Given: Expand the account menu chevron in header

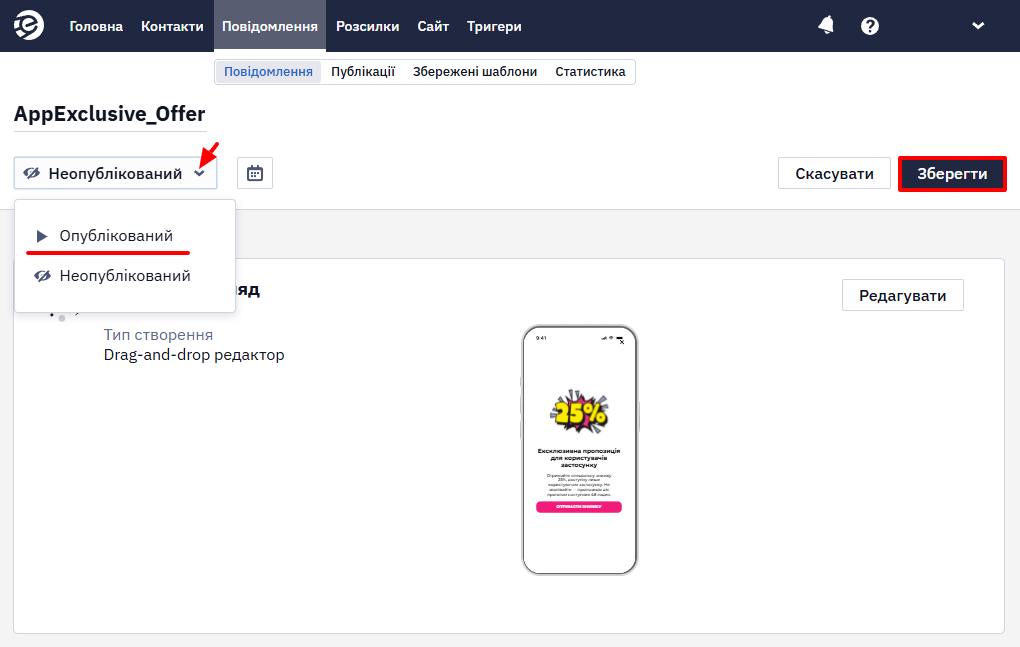Looking at the screenshot, I should pos(978,26).
